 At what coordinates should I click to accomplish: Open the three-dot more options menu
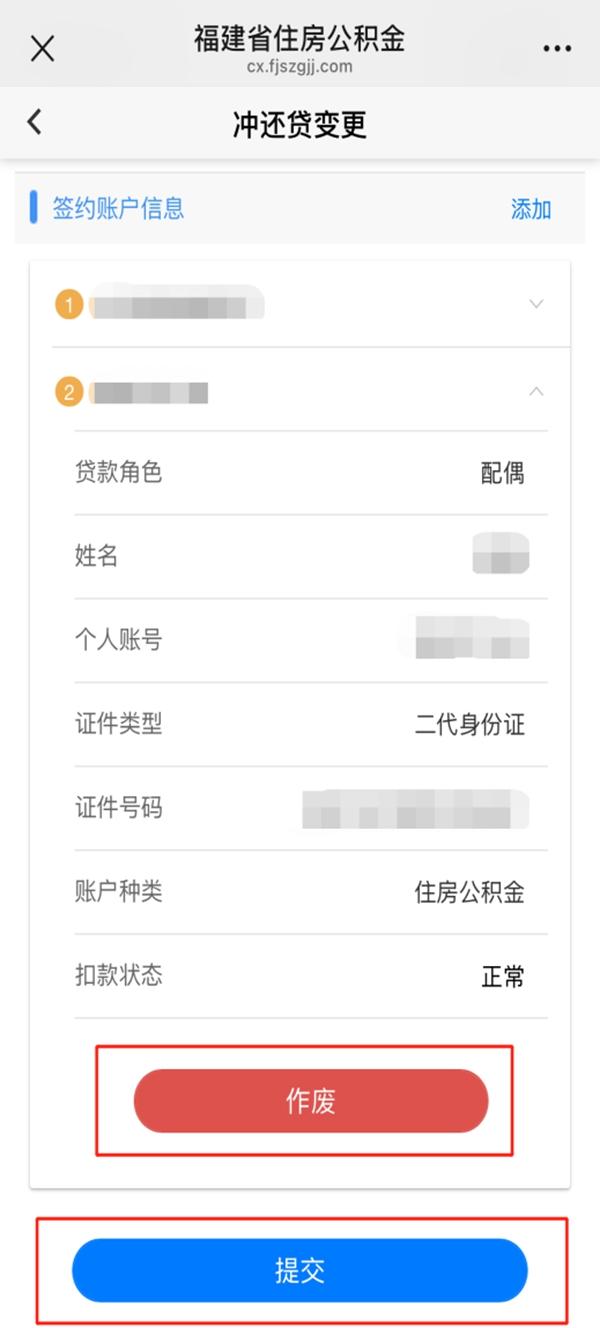coord(556,48)
